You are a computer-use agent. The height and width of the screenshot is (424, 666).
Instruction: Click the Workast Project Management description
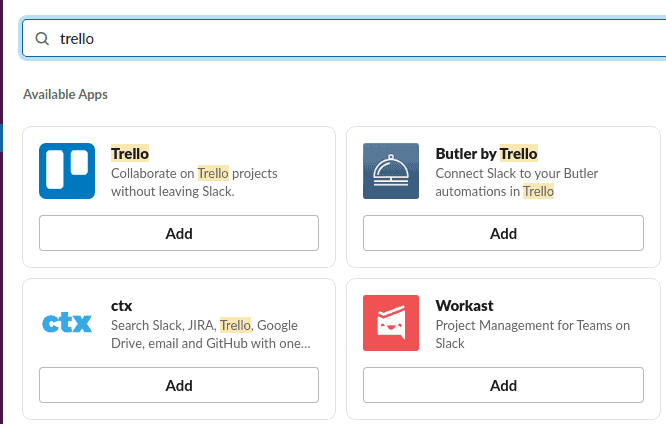533,334
